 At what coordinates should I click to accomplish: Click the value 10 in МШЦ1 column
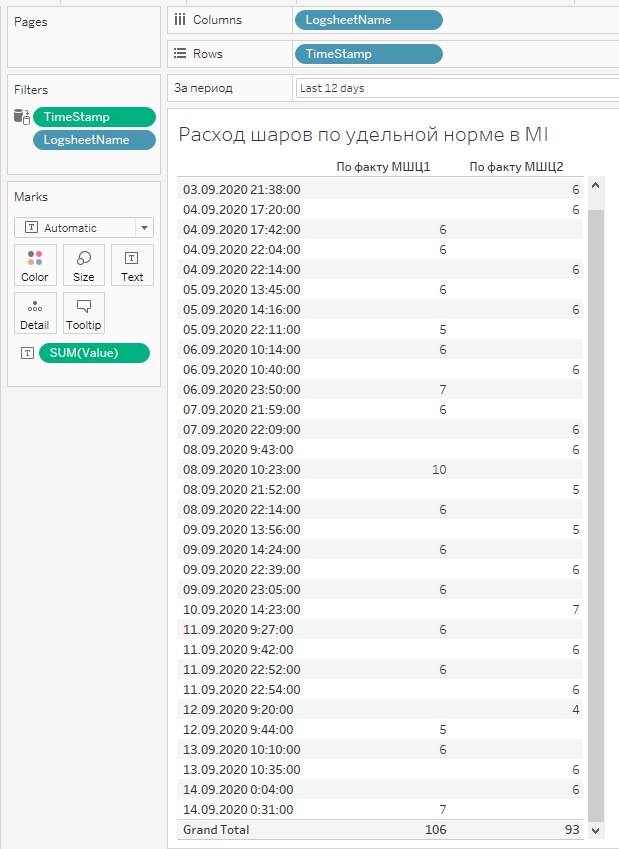coord(439,469)
